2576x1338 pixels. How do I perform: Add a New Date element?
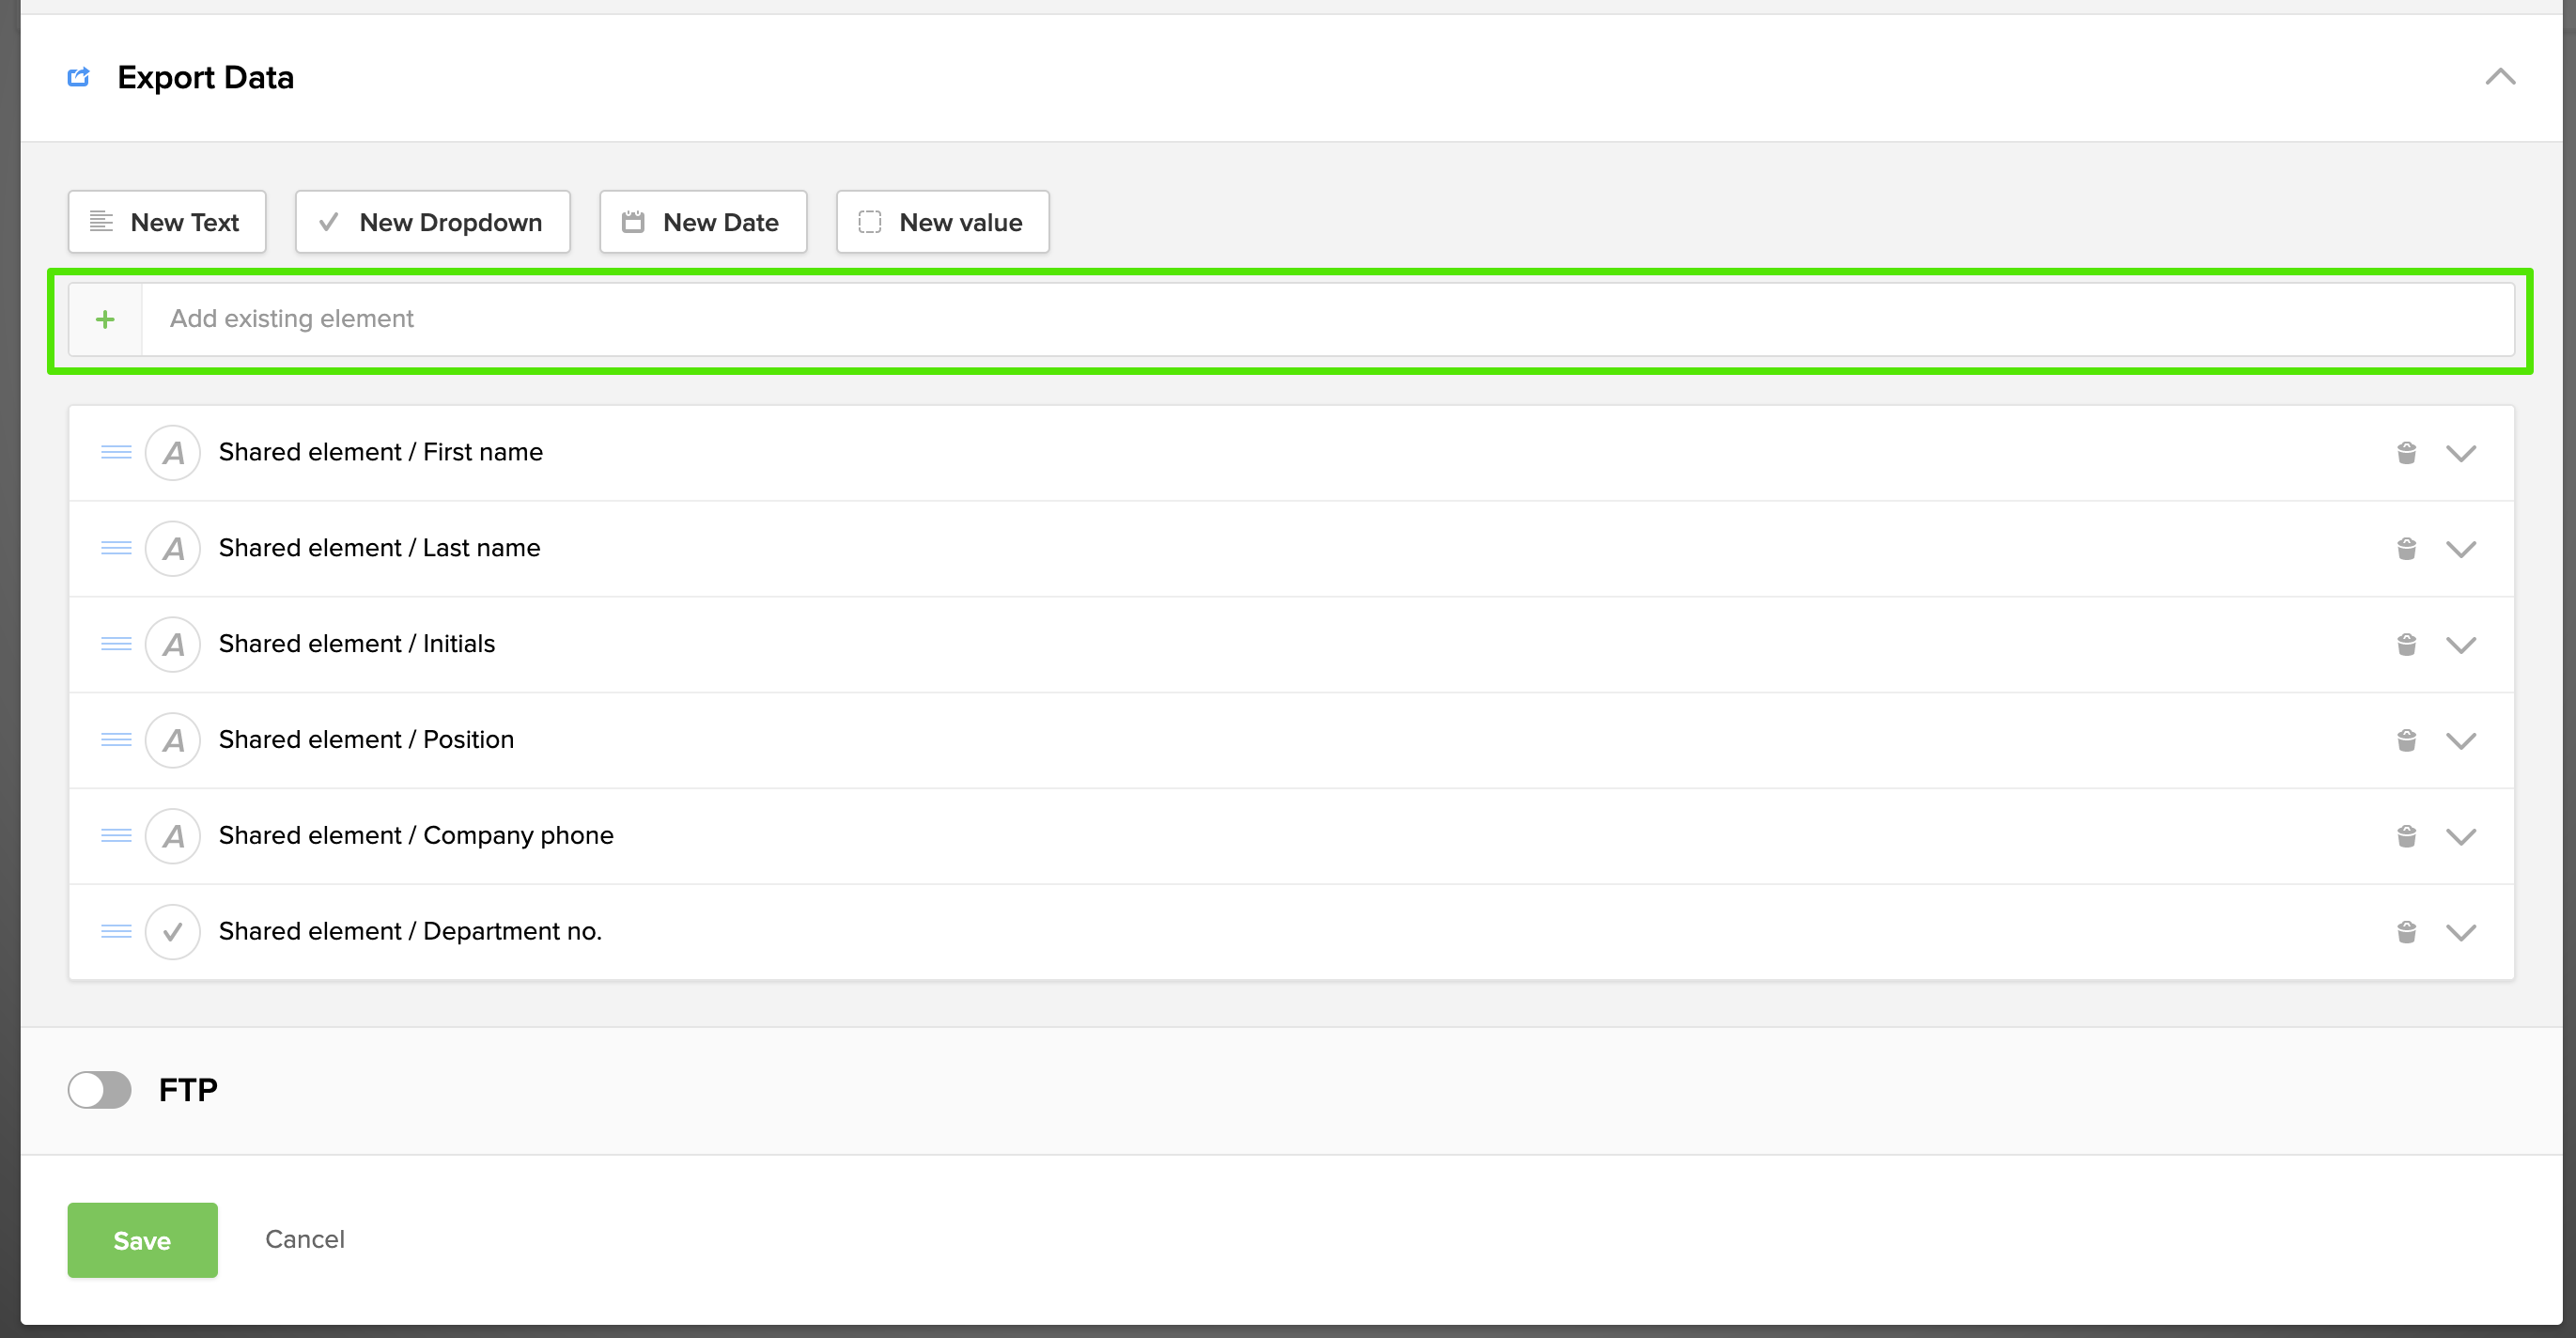tap(702, 222)
